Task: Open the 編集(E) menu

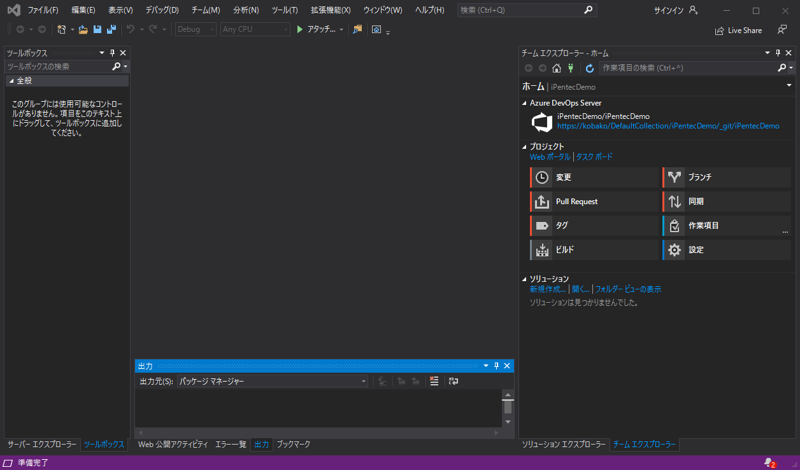Action: (83, 10)
